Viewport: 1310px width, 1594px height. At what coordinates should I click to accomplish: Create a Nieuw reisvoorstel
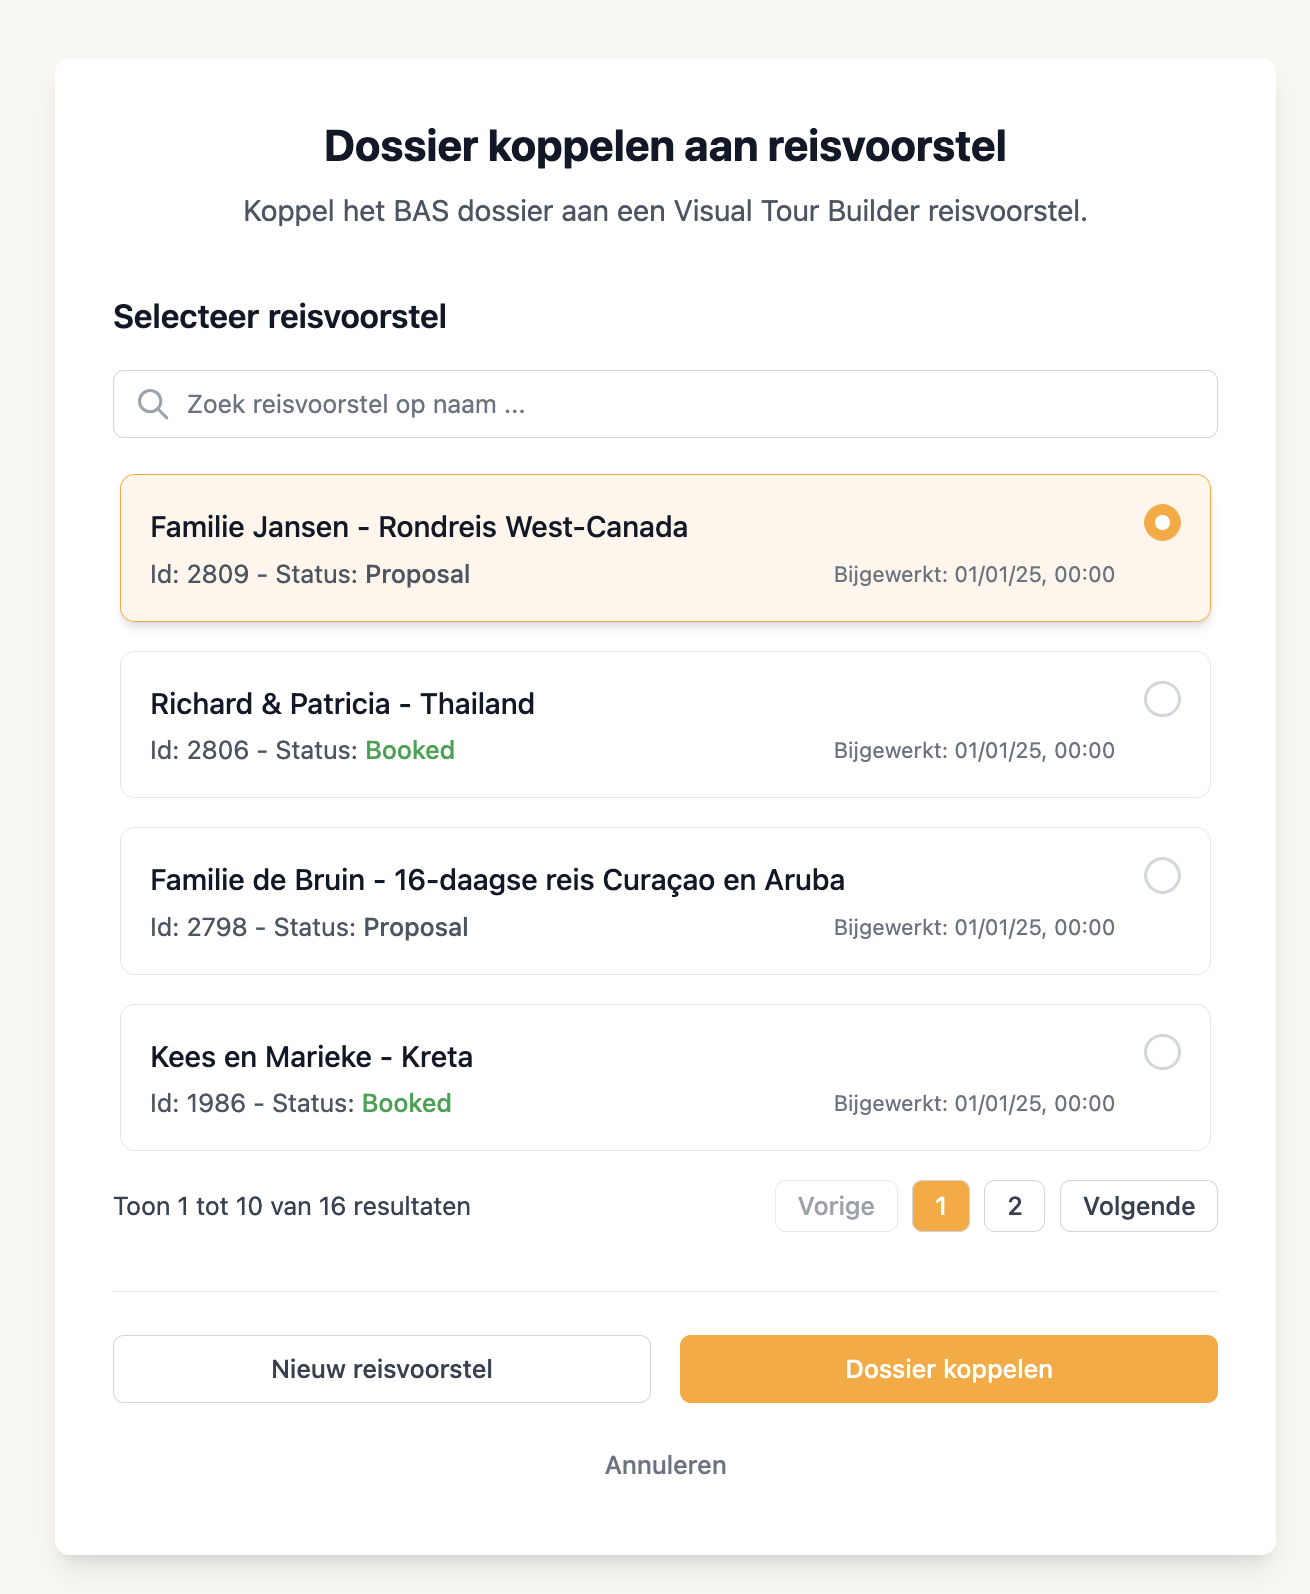[x=381, y=1369]
